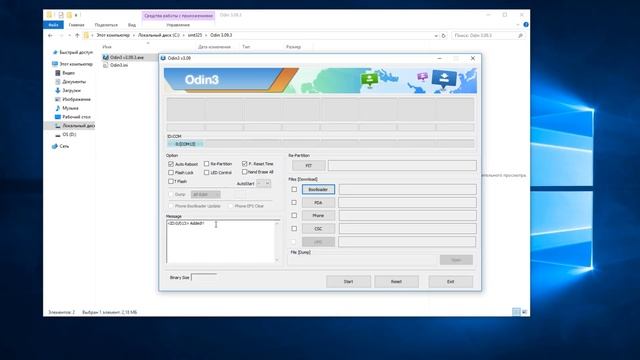Screen dimensions: 640x360
Task: Click the PDA file path field
Action: click(x=407, y=202)
